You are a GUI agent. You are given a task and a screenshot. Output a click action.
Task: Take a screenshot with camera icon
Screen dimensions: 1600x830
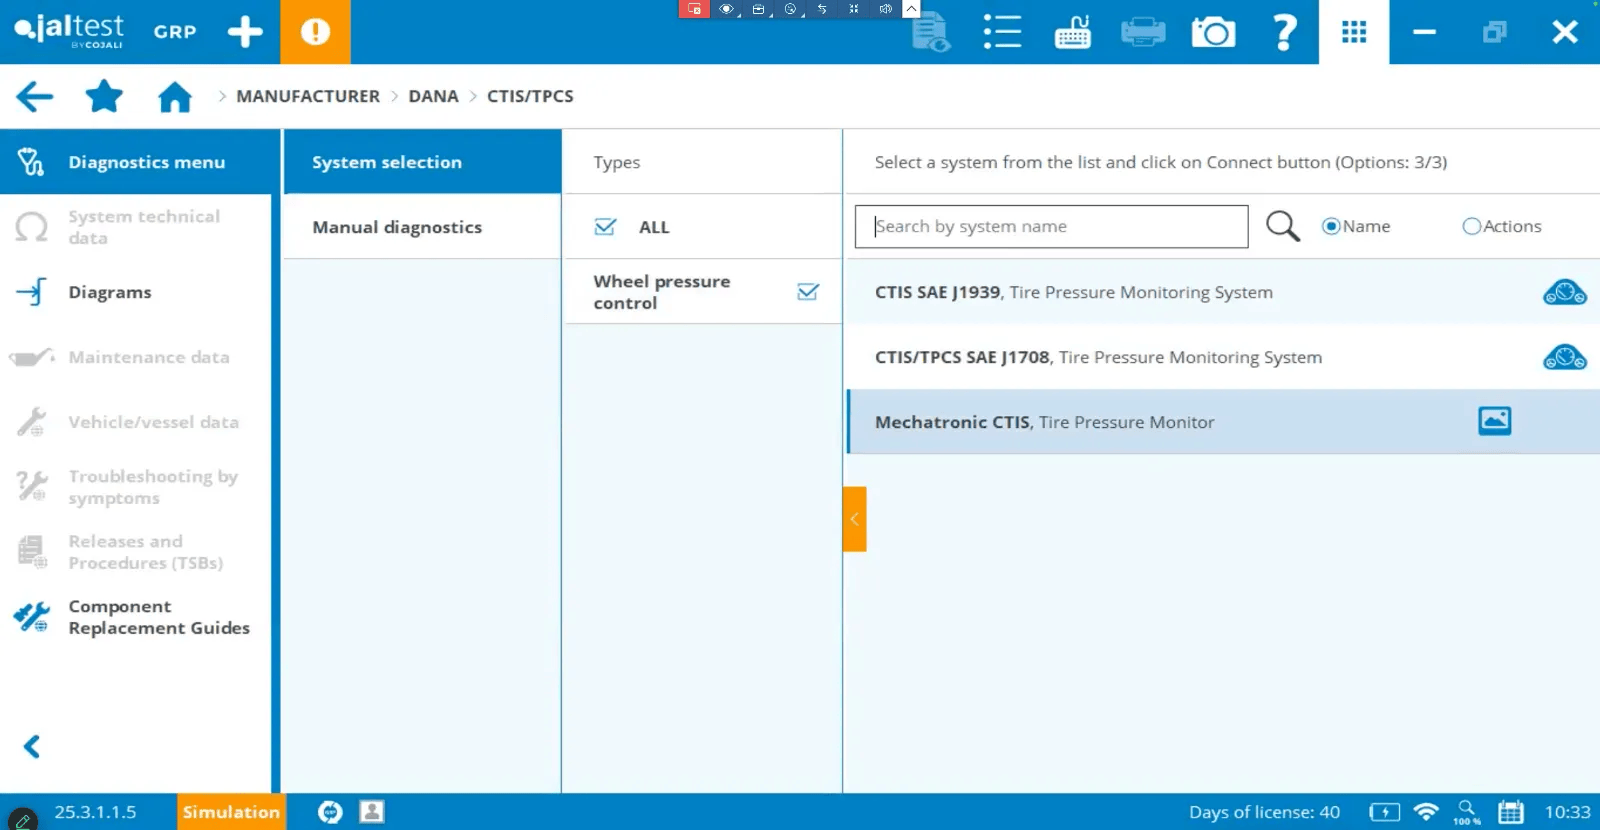[1213, 32]
